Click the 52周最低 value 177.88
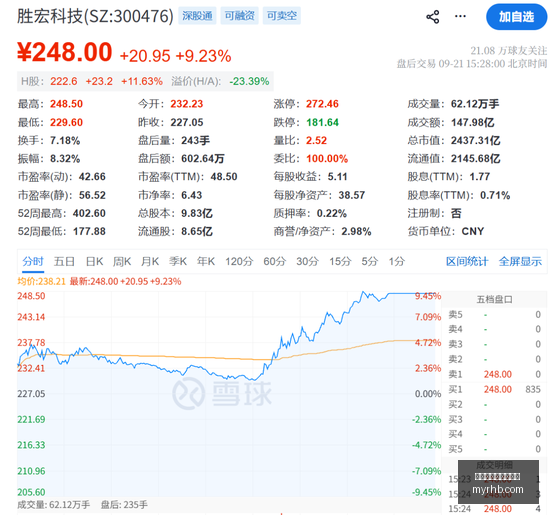The image size is (550, 515). [x=89, y=232]
